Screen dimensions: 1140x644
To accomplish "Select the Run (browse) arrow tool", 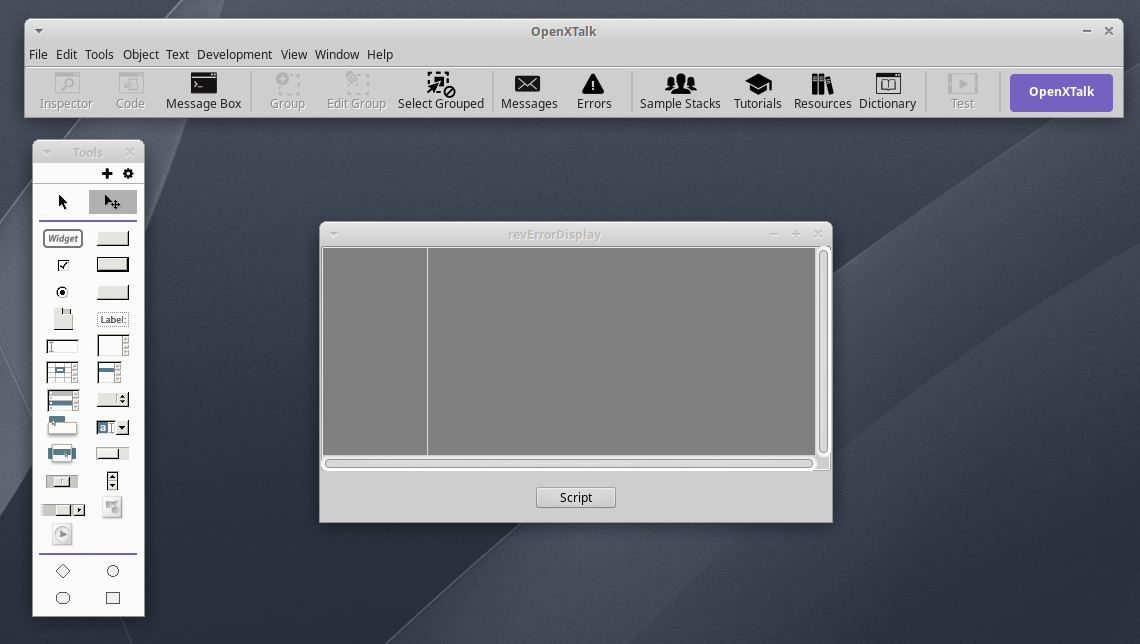I will (63, 202).
